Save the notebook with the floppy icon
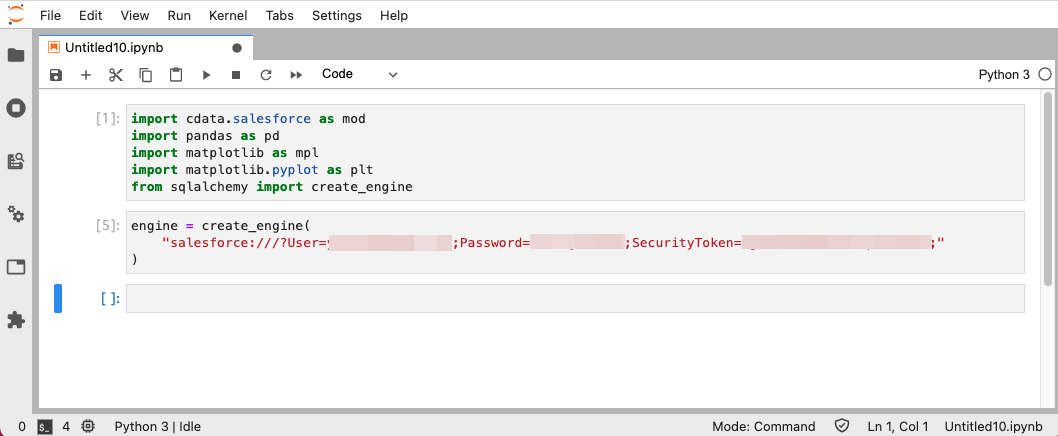Image resolution: width=1058 pixels, height=436 pixels. point(56,75)
